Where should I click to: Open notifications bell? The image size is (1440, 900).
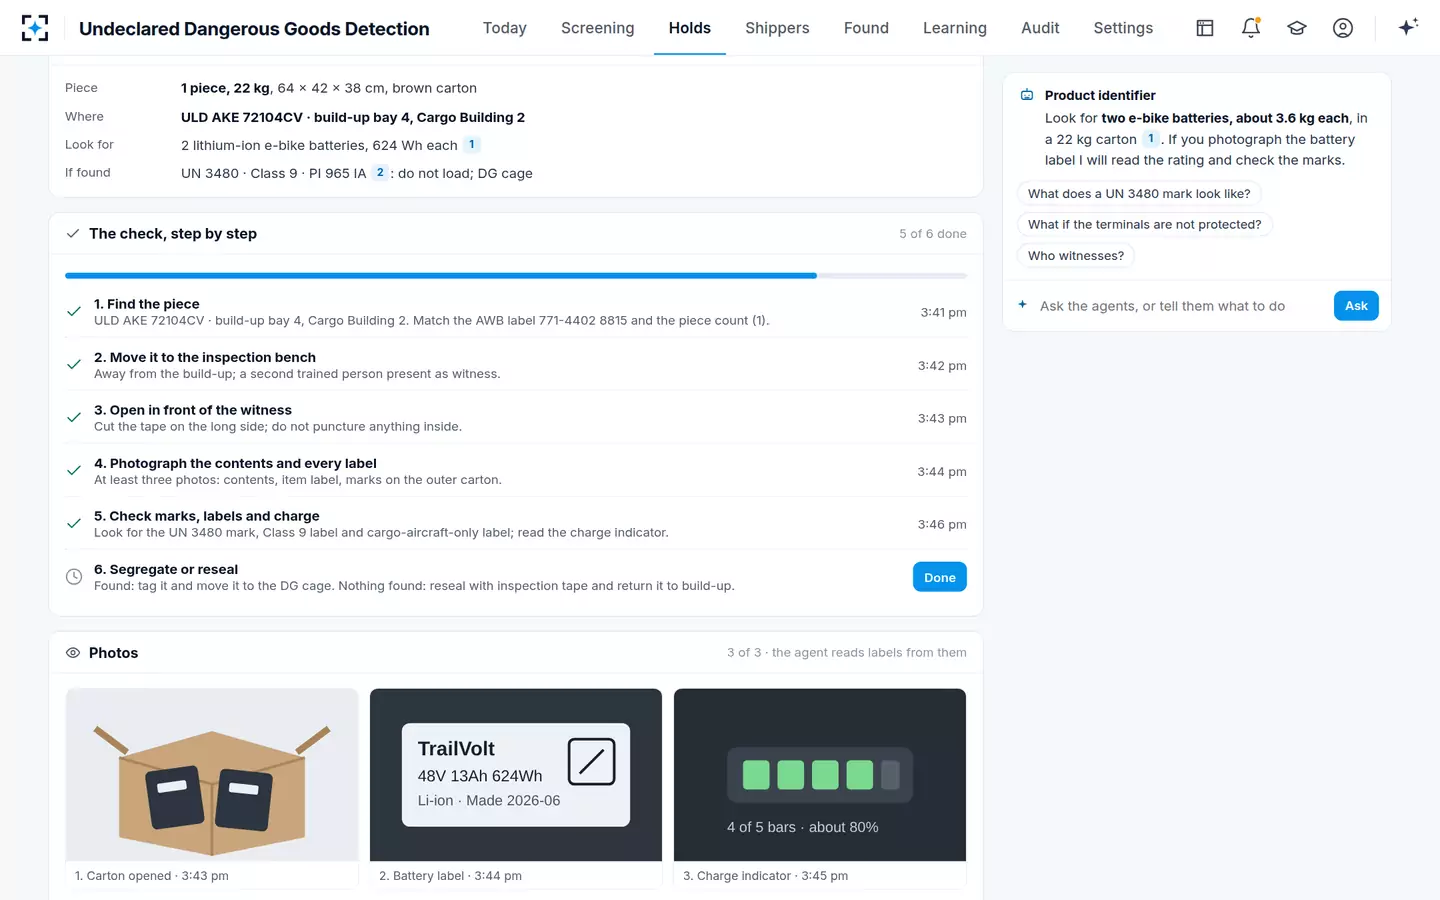(1251, 28)
